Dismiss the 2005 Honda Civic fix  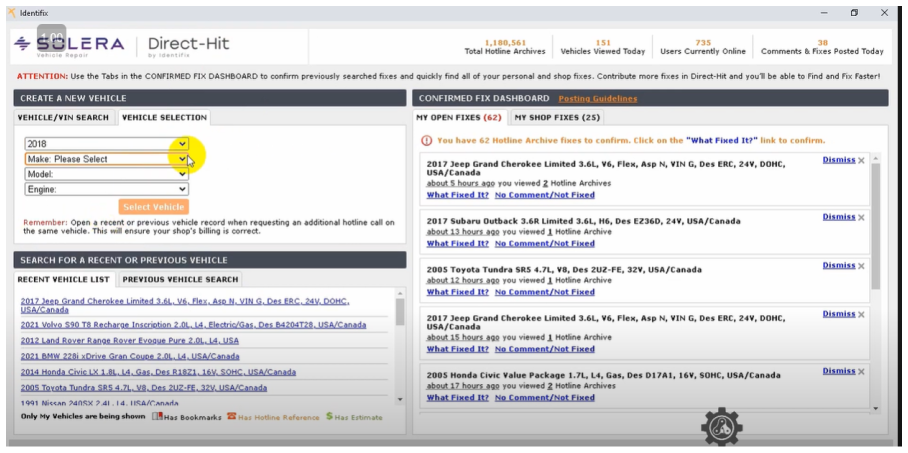(x=839, y=371)
